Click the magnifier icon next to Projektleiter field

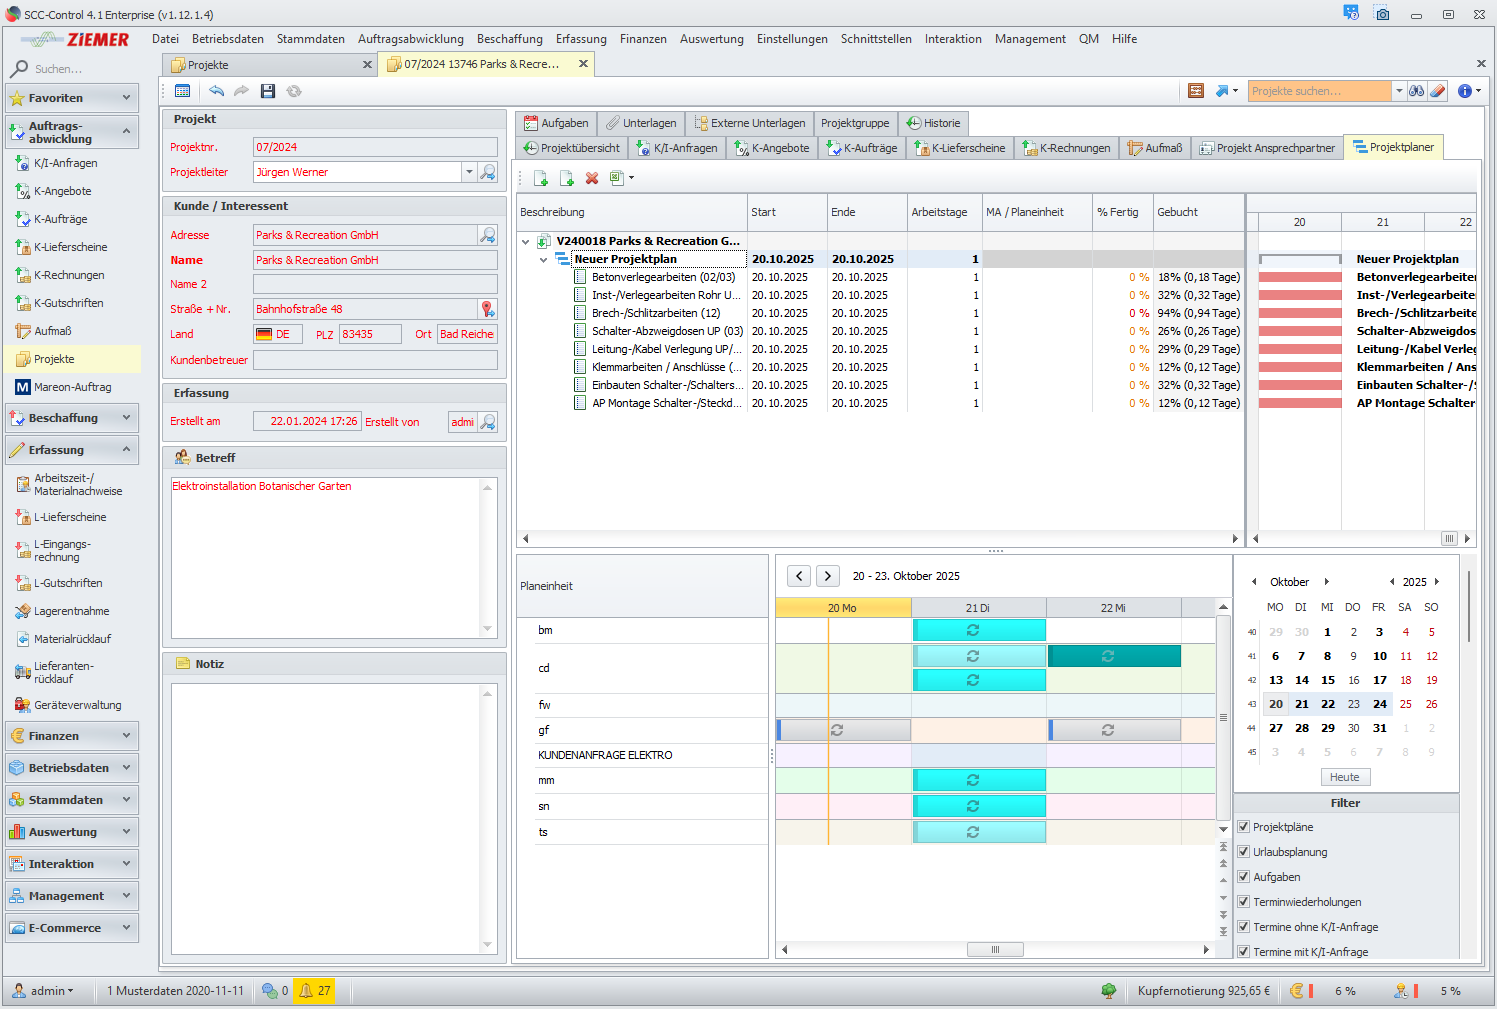(488, 172)
